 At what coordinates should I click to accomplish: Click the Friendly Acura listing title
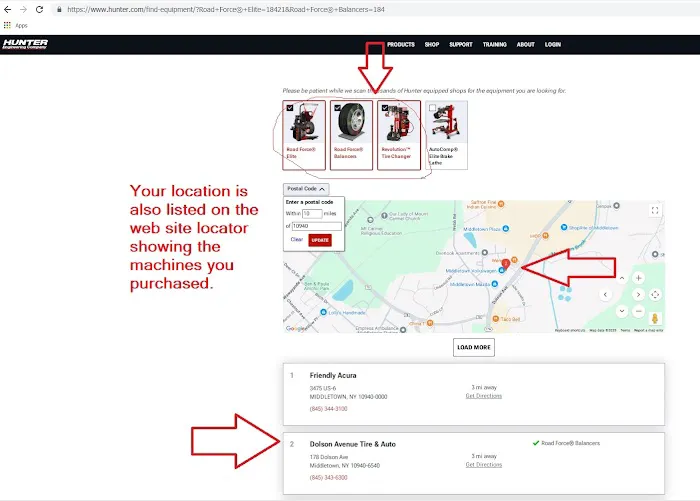[x=333, y=376]
